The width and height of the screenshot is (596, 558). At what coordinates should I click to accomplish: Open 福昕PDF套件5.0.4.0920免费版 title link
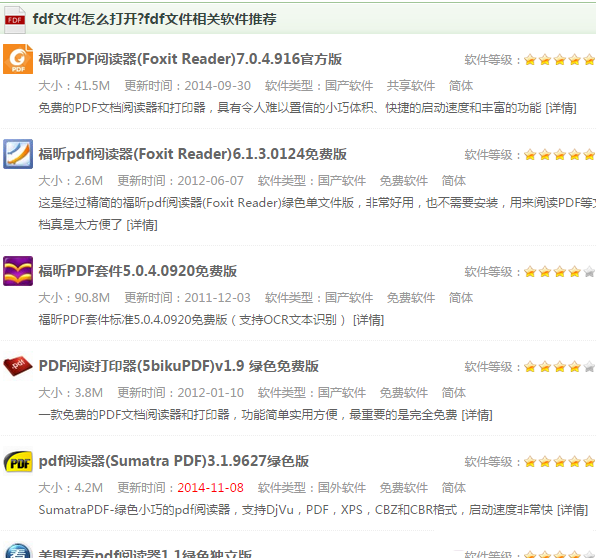tap(138, 271)
